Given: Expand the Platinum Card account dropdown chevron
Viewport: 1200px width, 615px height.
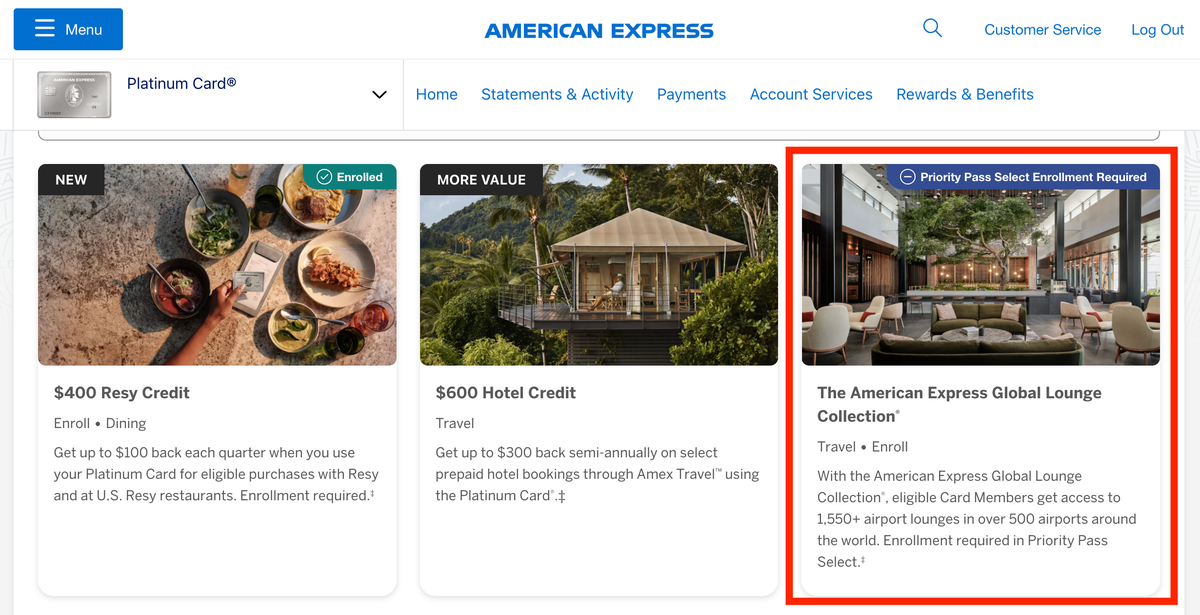Looking at the screenshot, I should [x=379, y=95].
